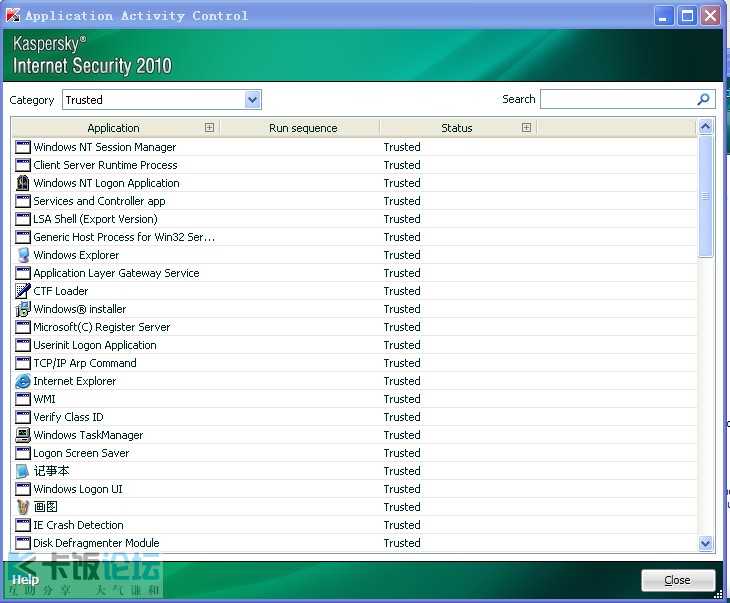Click the LSA Shell icon
Screen dimensions: 730x603
(23, 219)
